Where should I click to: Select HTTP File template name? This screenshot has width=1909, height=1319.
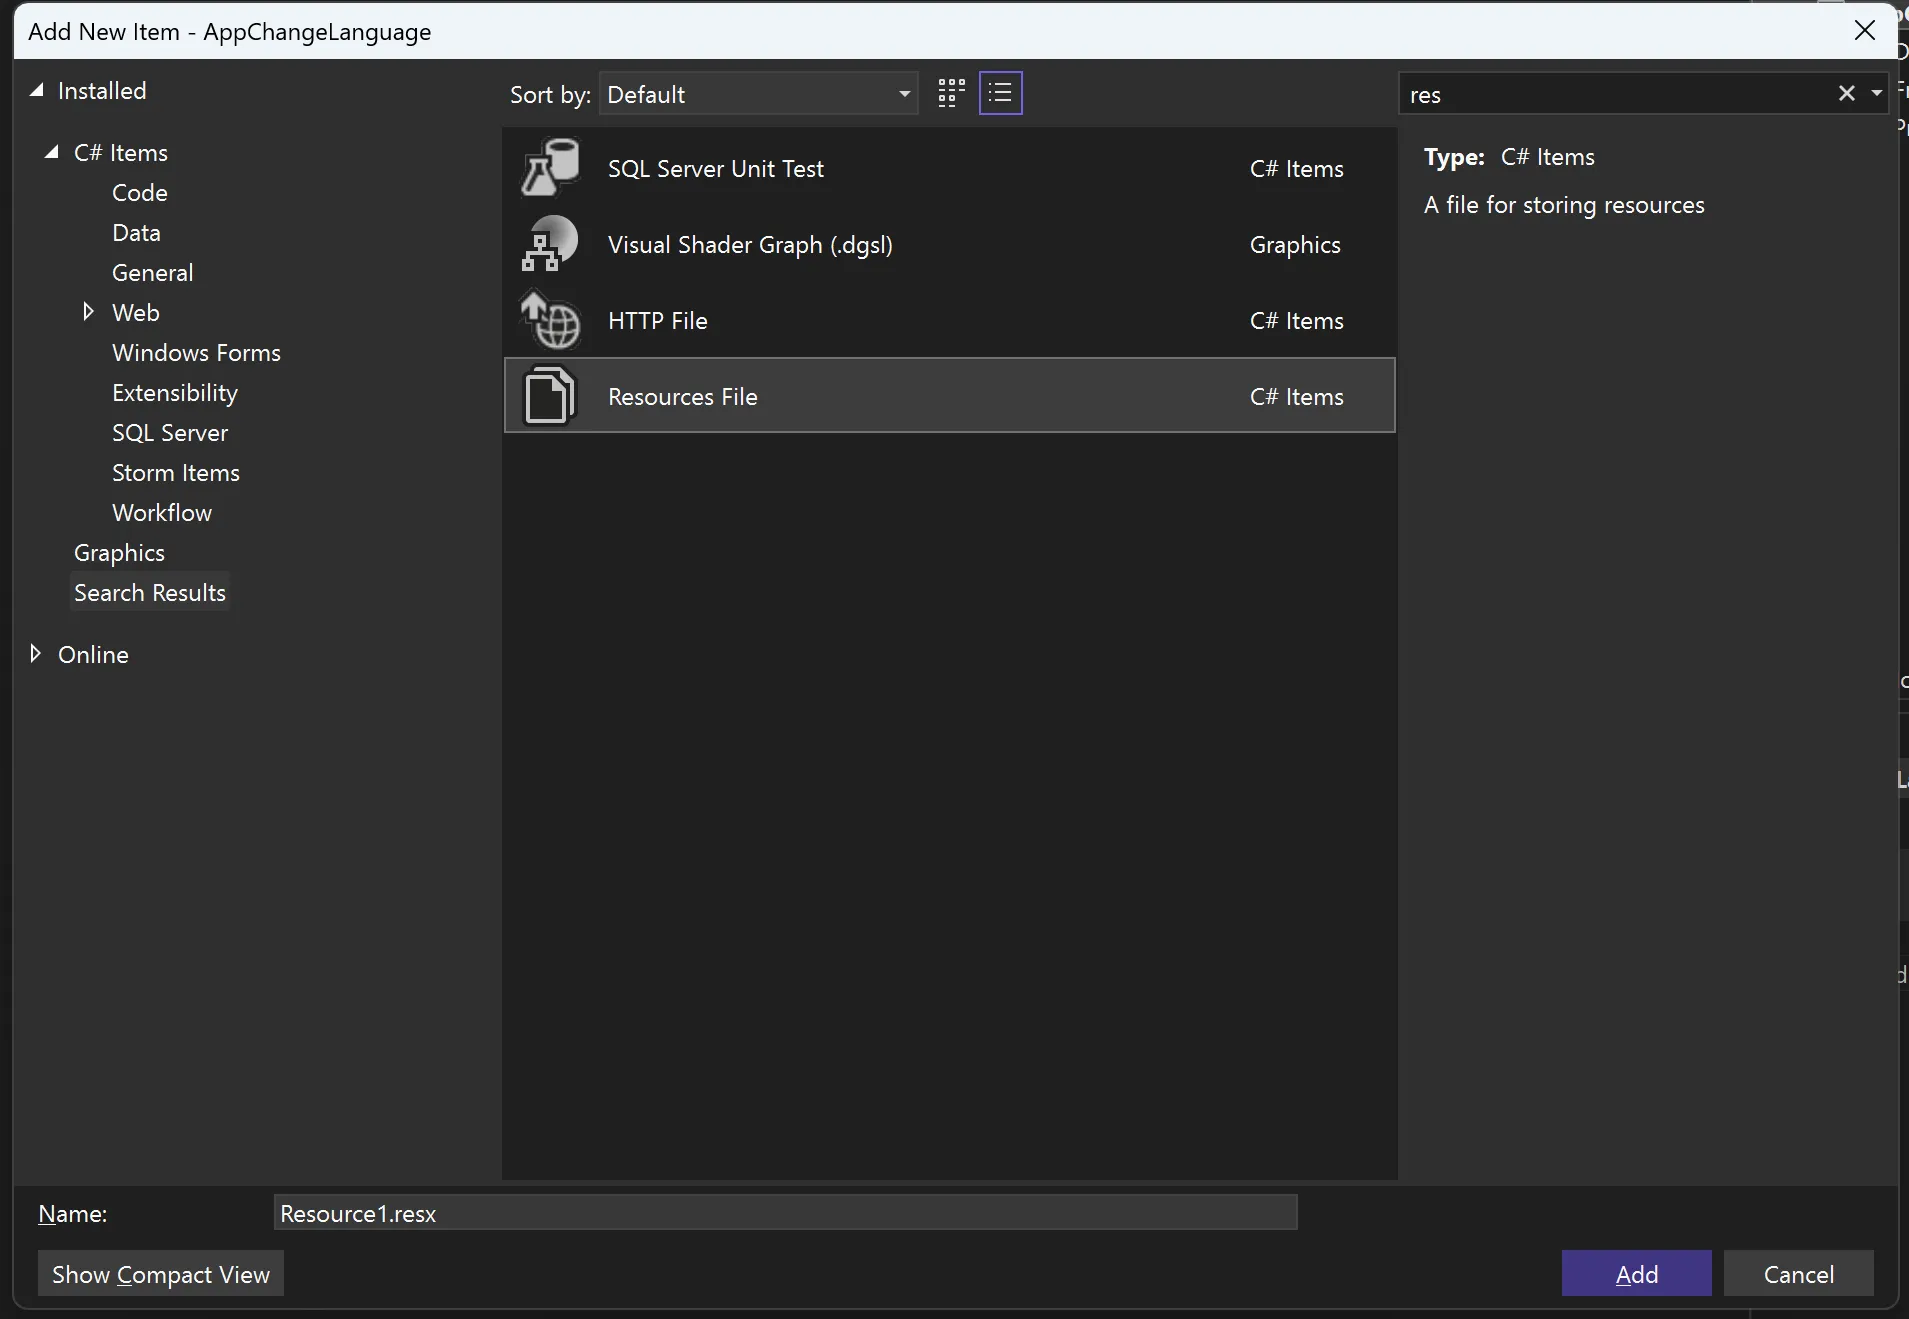657,320
